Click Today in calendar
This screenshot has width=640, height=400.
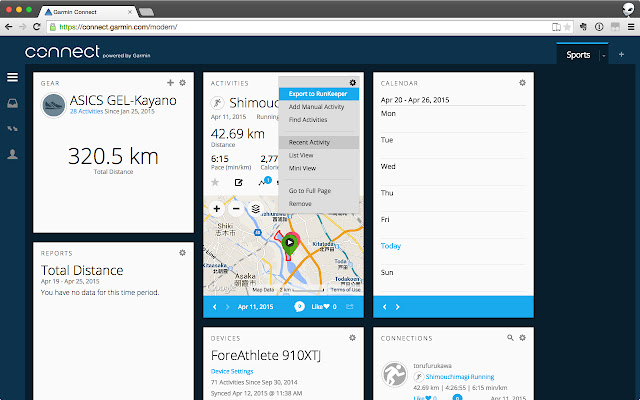click(391, 246)
